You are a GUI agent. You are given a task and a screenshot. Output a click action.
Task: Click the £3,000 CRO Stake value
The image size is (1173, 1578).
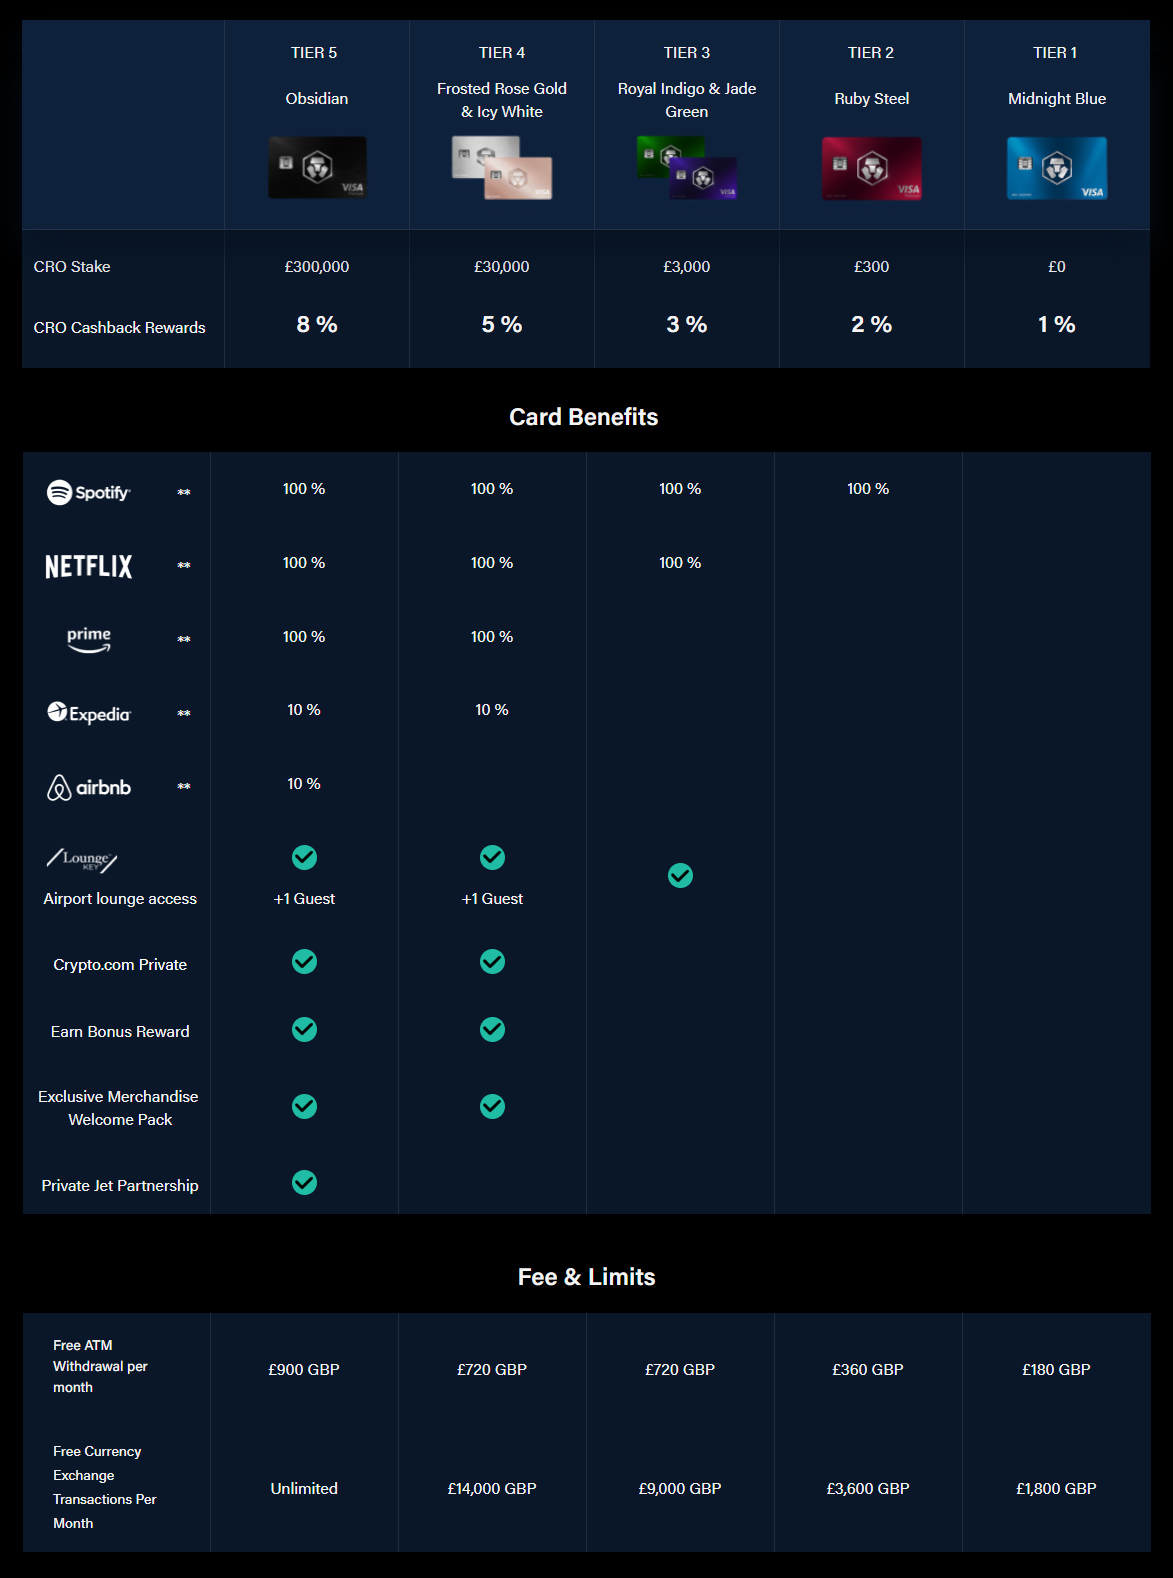point(687,267)
